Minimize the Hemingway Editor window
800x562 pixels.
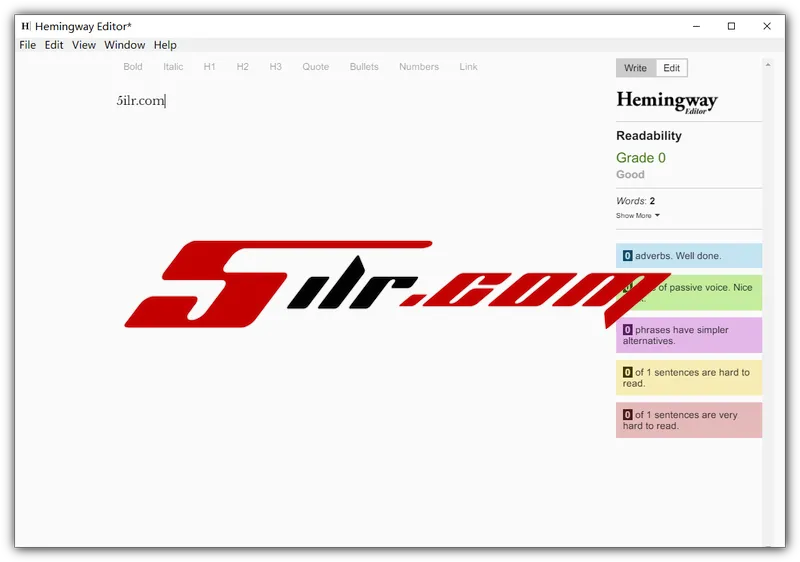pyautogui.click(x=696, y=26)
